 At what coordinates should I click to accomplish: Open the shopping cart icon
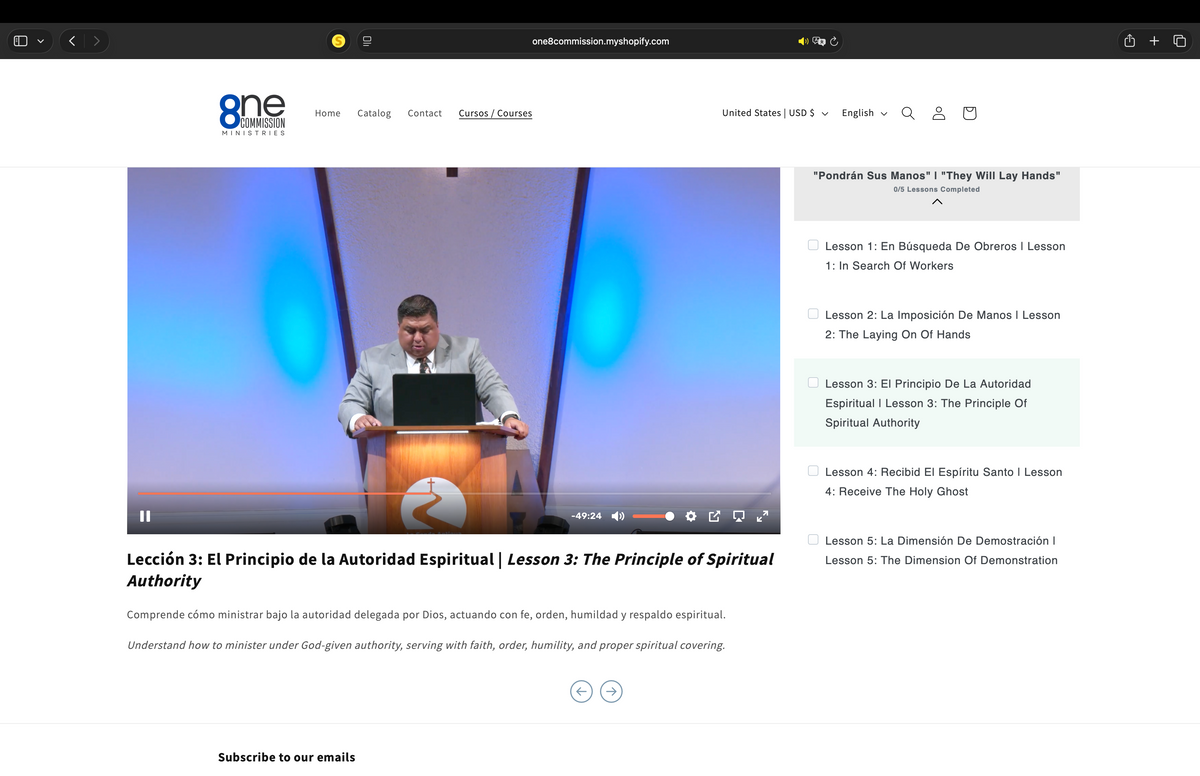(969, 113)
